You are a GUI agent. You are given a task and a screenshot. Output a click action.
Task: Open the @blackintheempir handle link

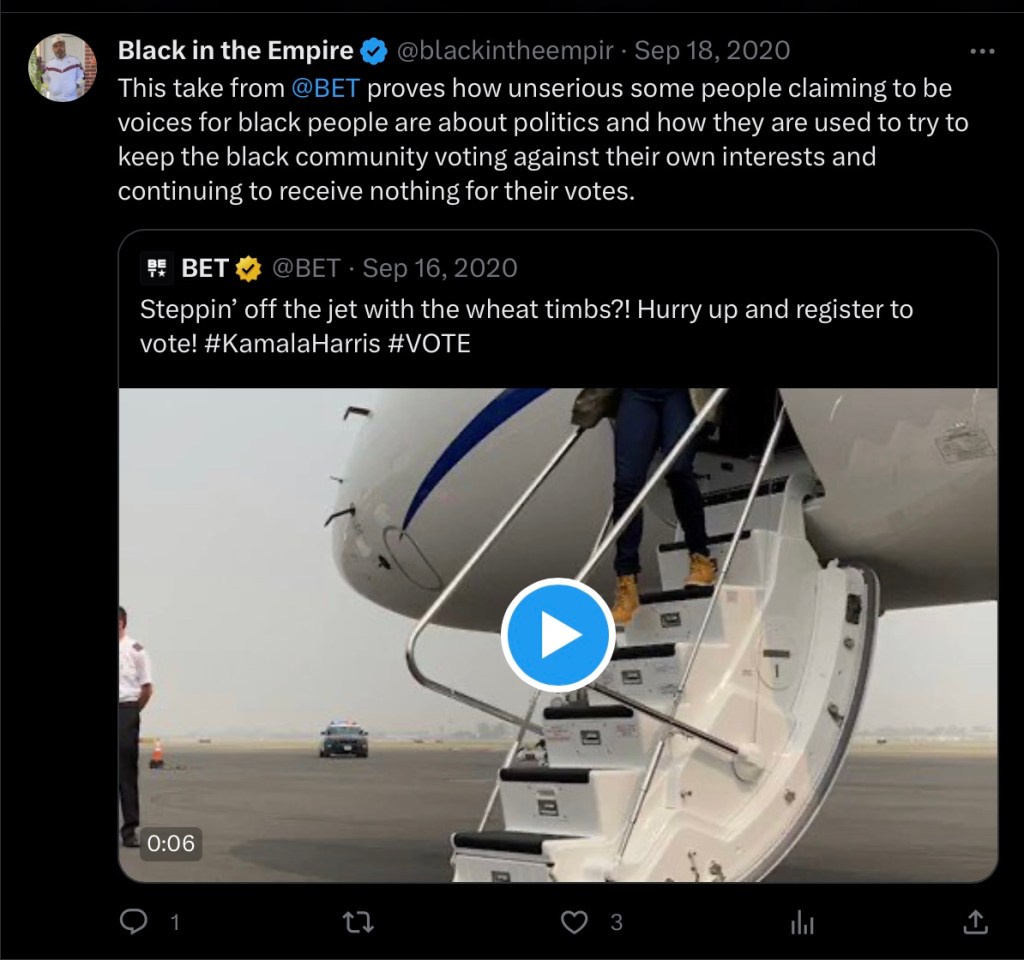pyautogui.click(x=506, y=50)
